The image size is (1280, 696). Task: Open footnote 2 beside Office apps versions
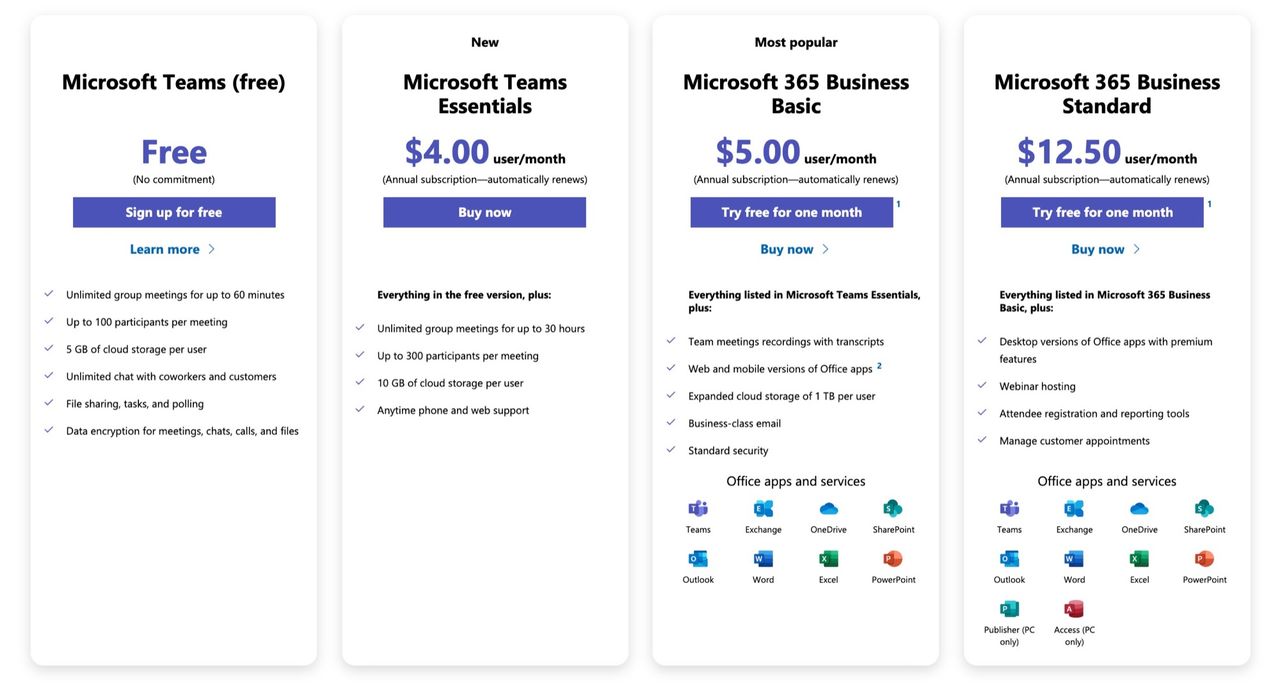click(880, 366)
